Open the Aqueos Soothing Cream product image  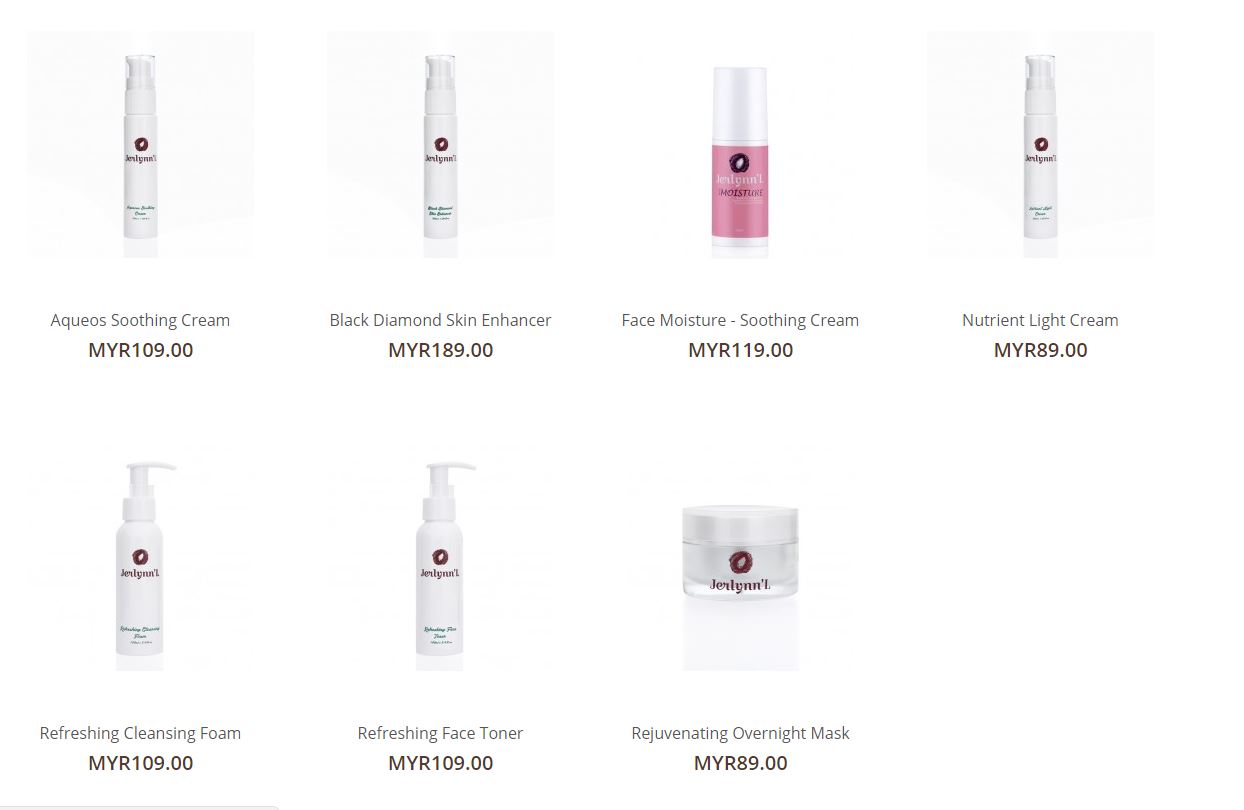tap(141, 145)
